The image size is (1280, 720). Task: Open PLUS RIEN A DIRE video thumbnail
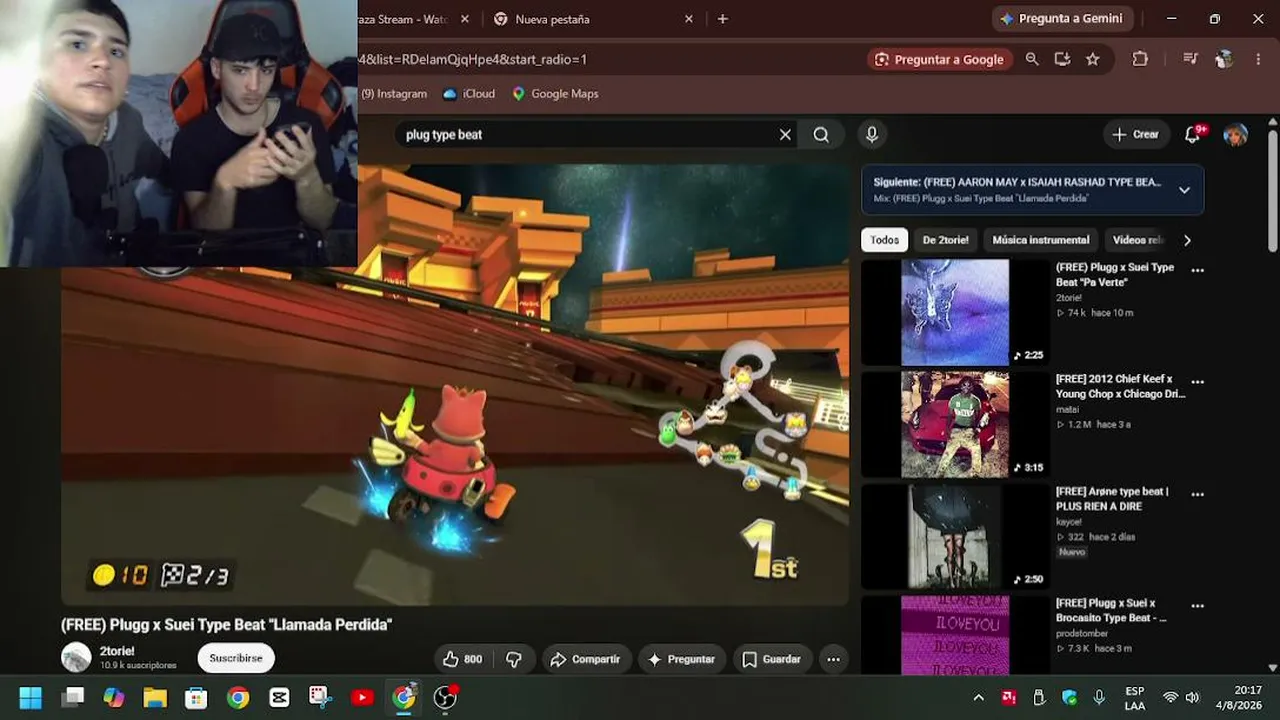point(955,537)
